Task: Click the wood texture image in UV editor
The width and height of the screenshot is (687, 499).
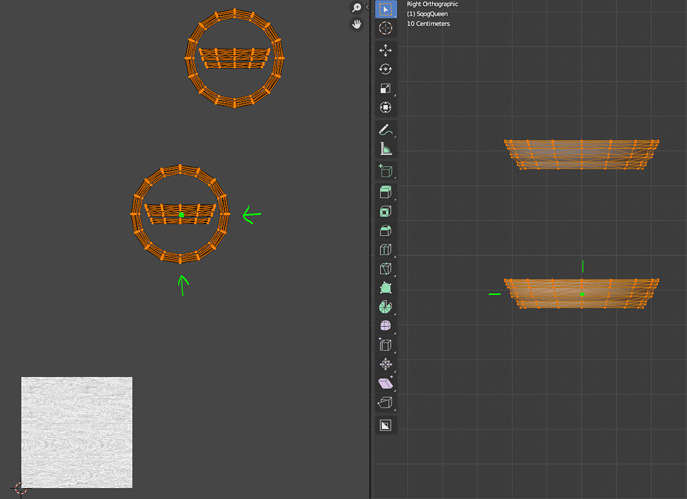Action: click(77, 432)
